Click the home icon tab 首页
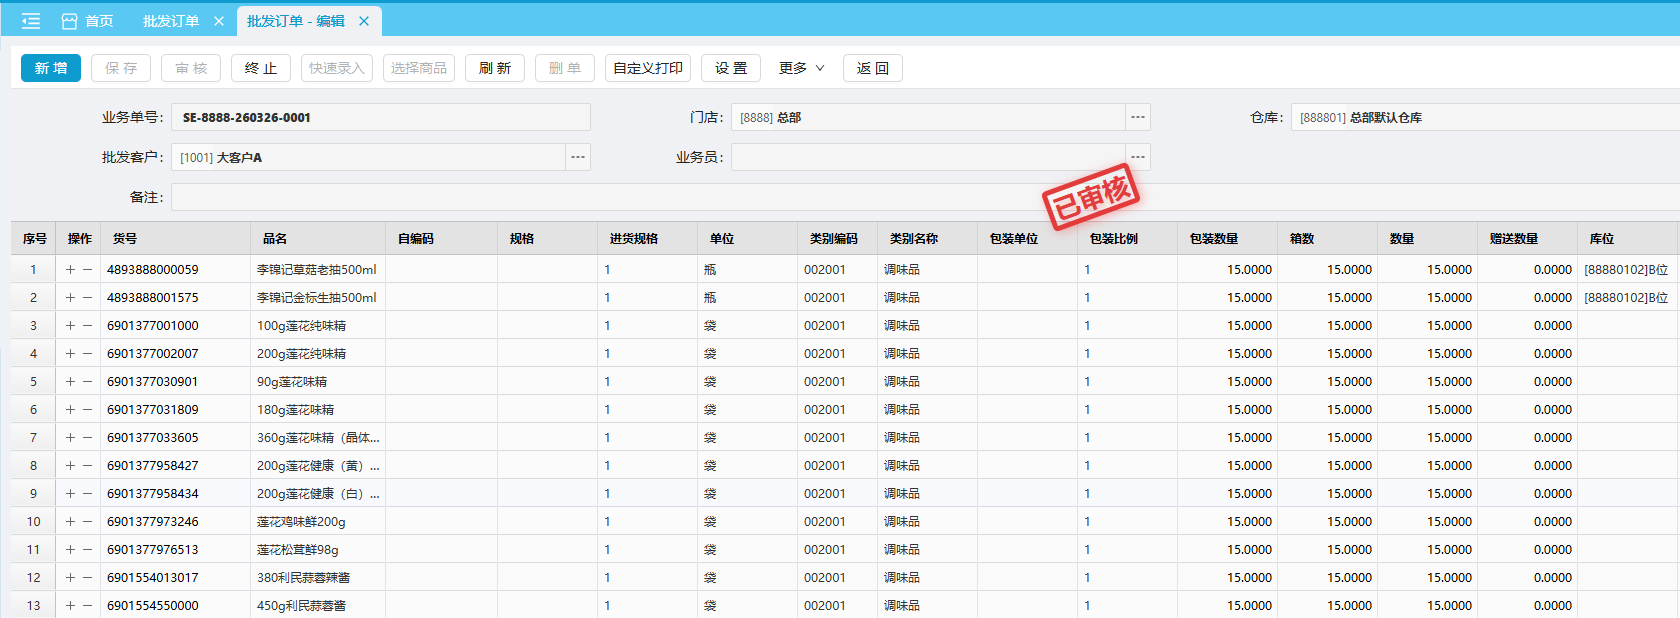Image resolution: width=1680 pixels, height=618 pixels. [x=87, y=21]
